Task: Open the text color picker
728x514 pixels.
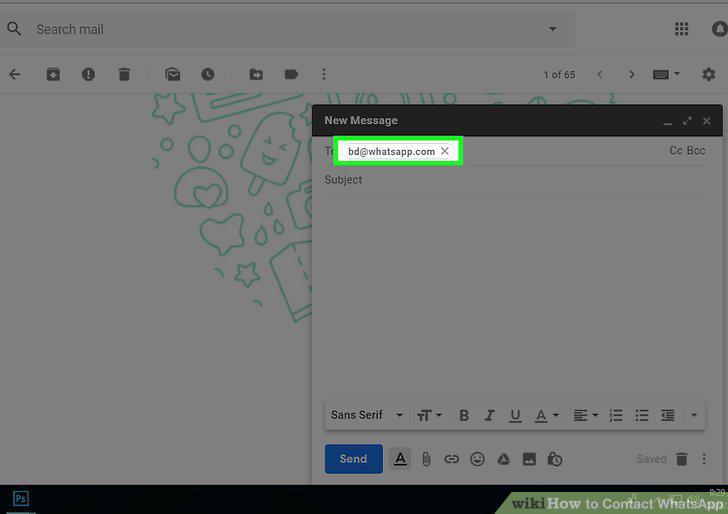Action: click(x=546, y=415)
